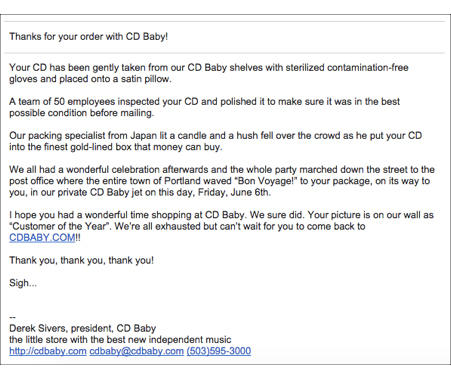The width and height of the screenshot is (451, 379).
Task: Click the signature dash separator above Derek Sivers
Action: point(12,317)
